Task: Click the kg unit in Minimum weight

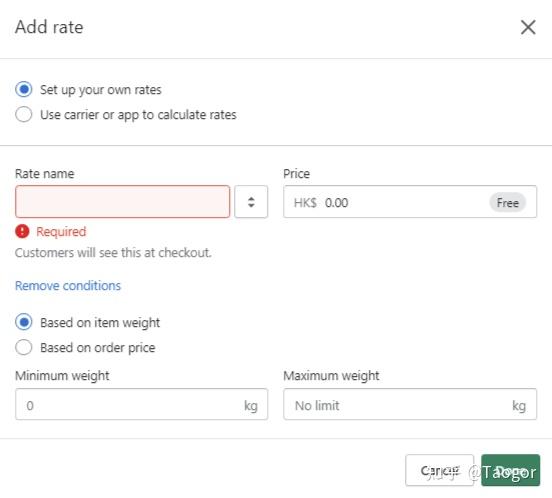Action: click(251, 405)
